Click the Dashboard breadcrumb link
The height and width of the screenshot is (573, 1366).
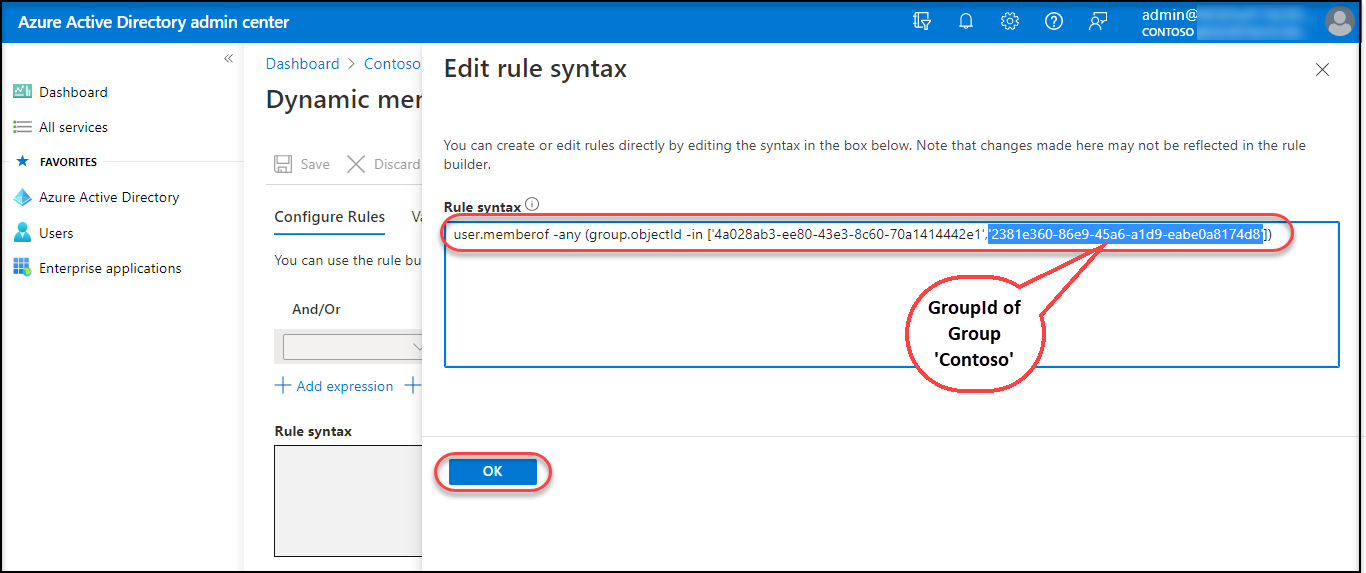click(302, 64)
